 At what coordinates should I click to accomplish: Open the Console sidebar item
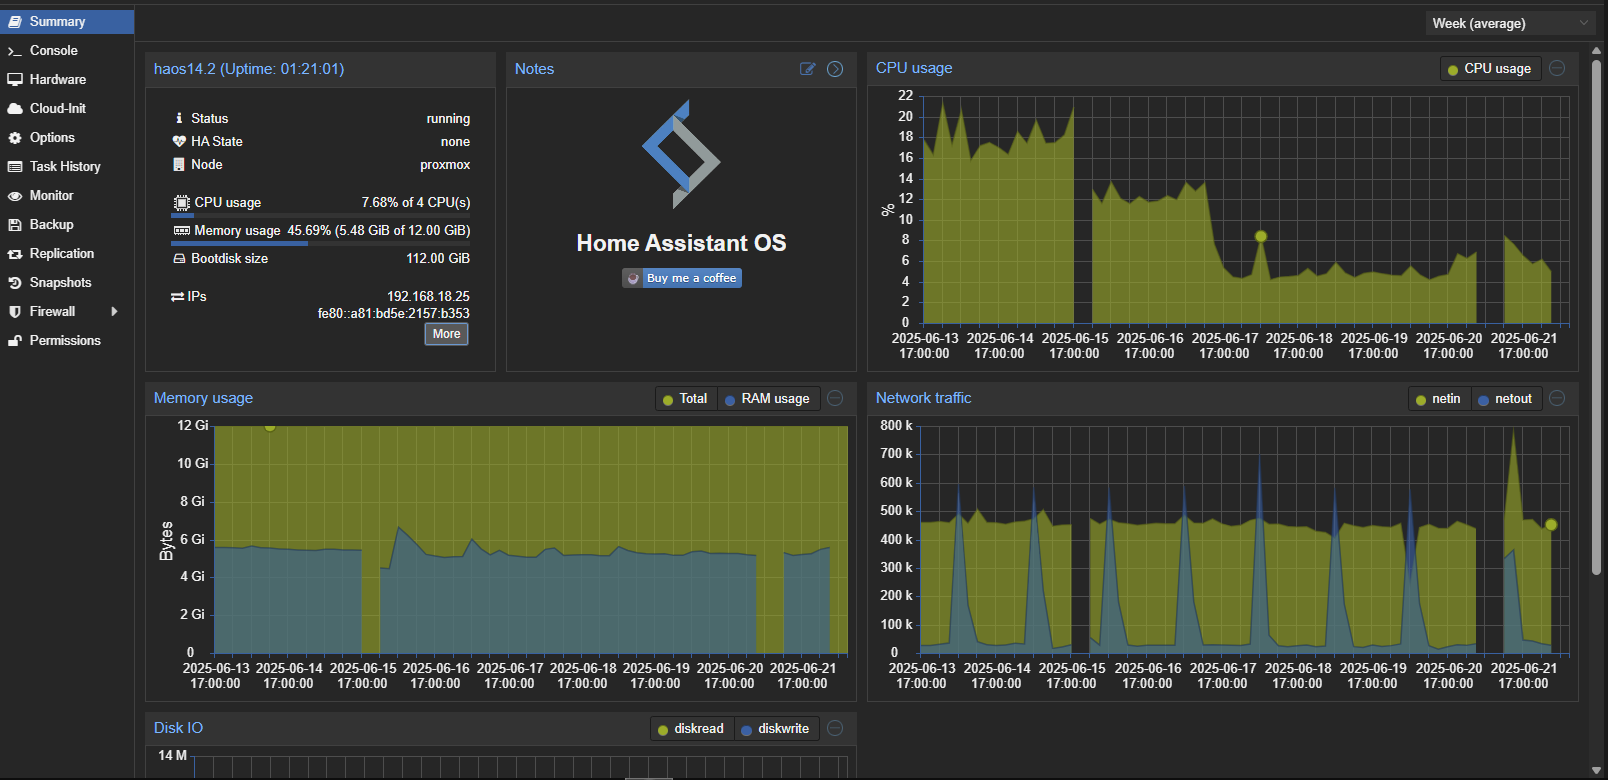tap(66, 50)
